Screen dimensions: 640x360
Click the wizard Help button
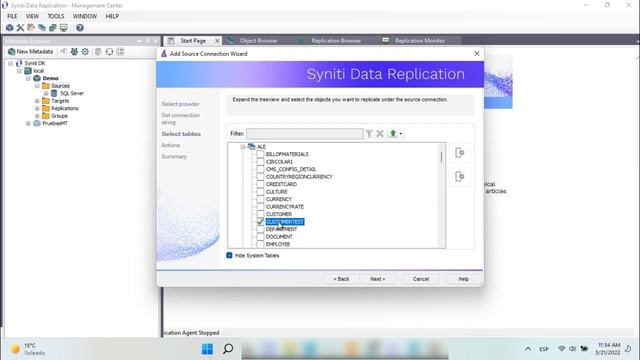(463, 279)
